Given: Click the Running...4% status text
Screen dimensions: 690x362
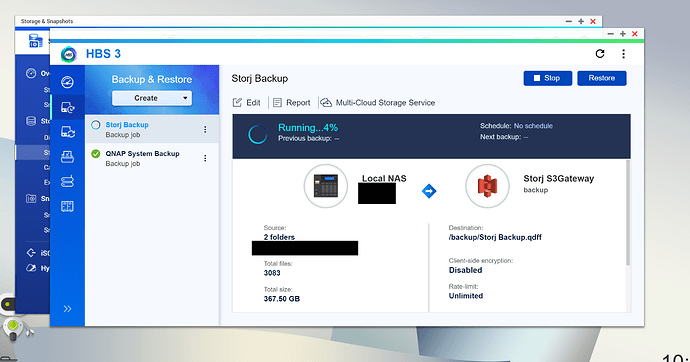Looking at the screenshot, I should coord(308,128).
